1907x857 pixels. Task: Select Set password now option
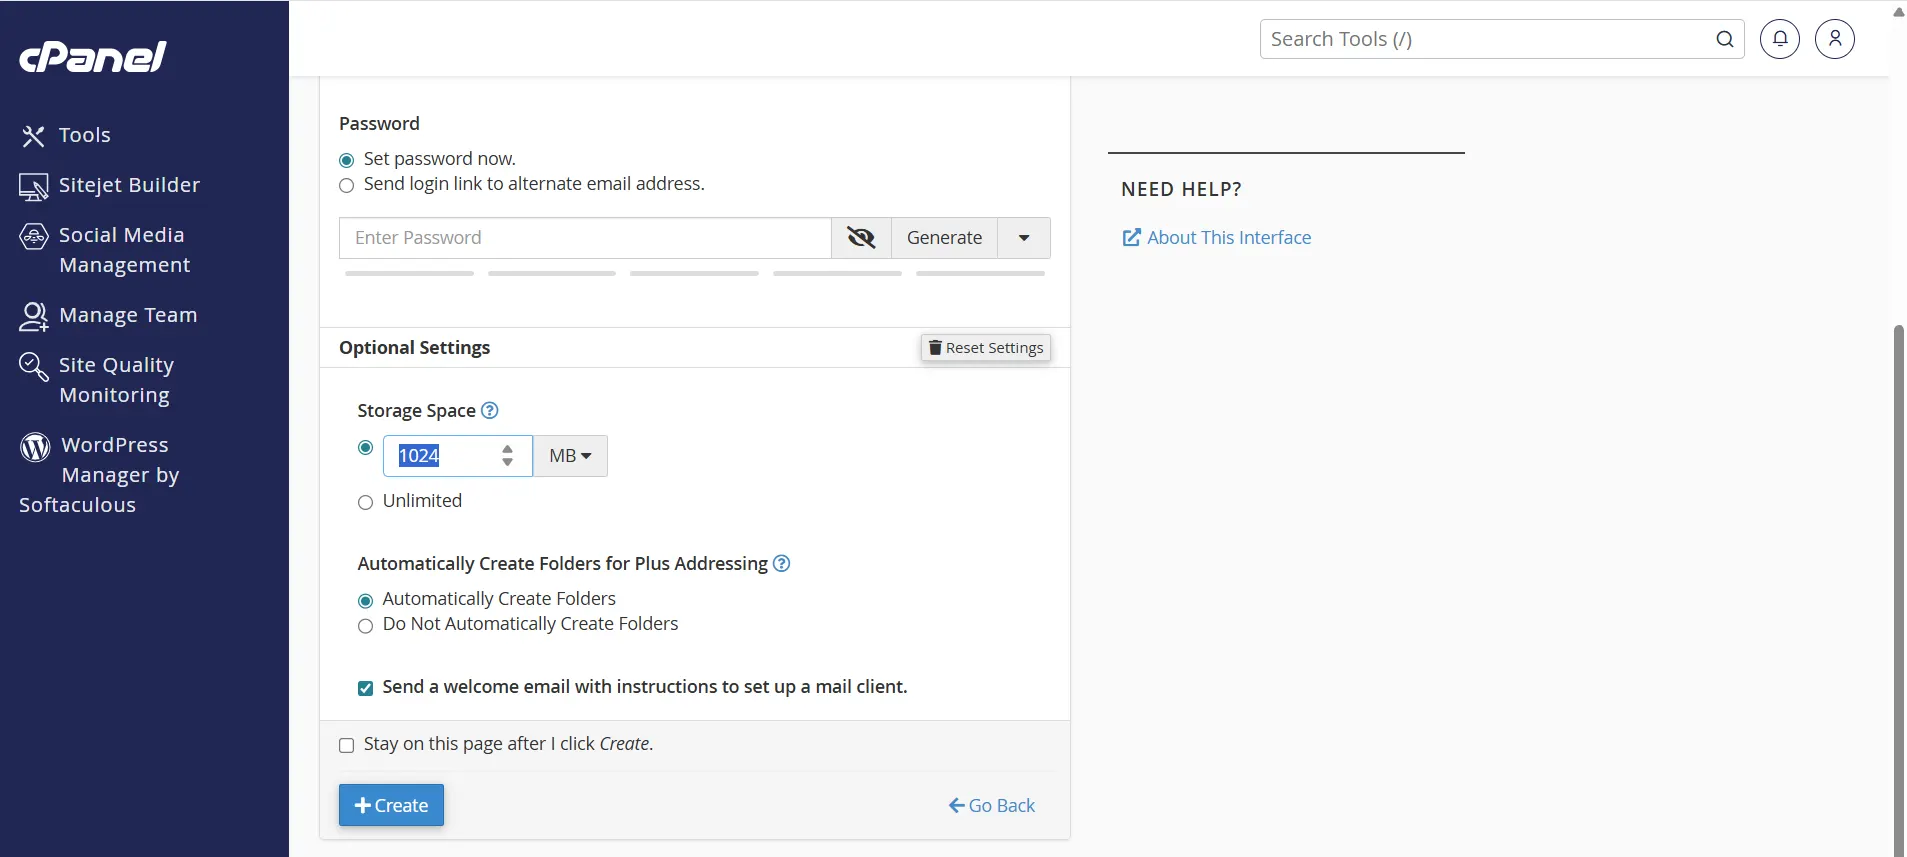pyautogui.click(x=347, y=160)
